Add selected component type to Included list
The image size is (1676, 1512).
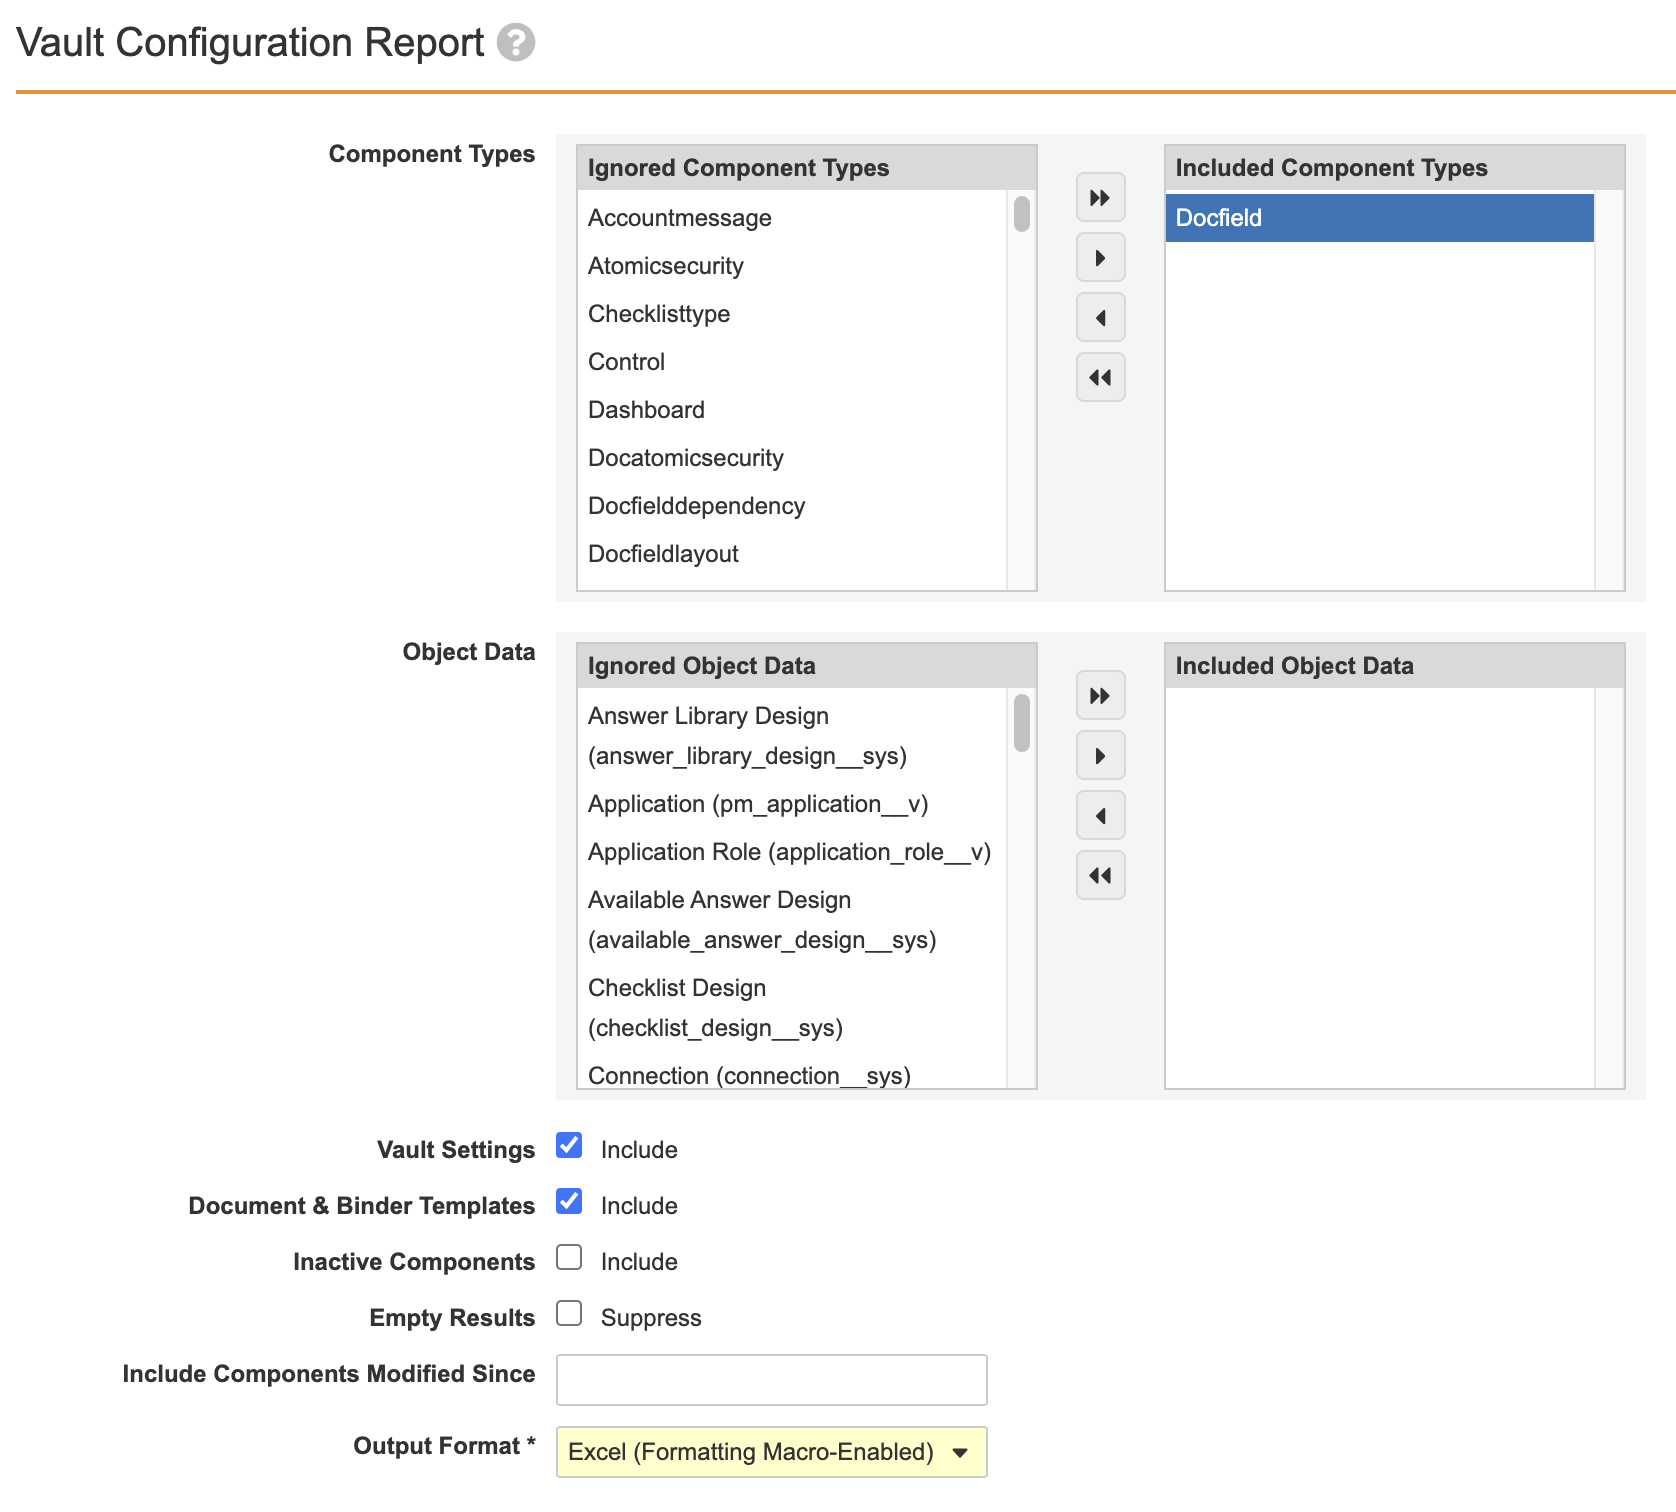(x=1100, y=258)
